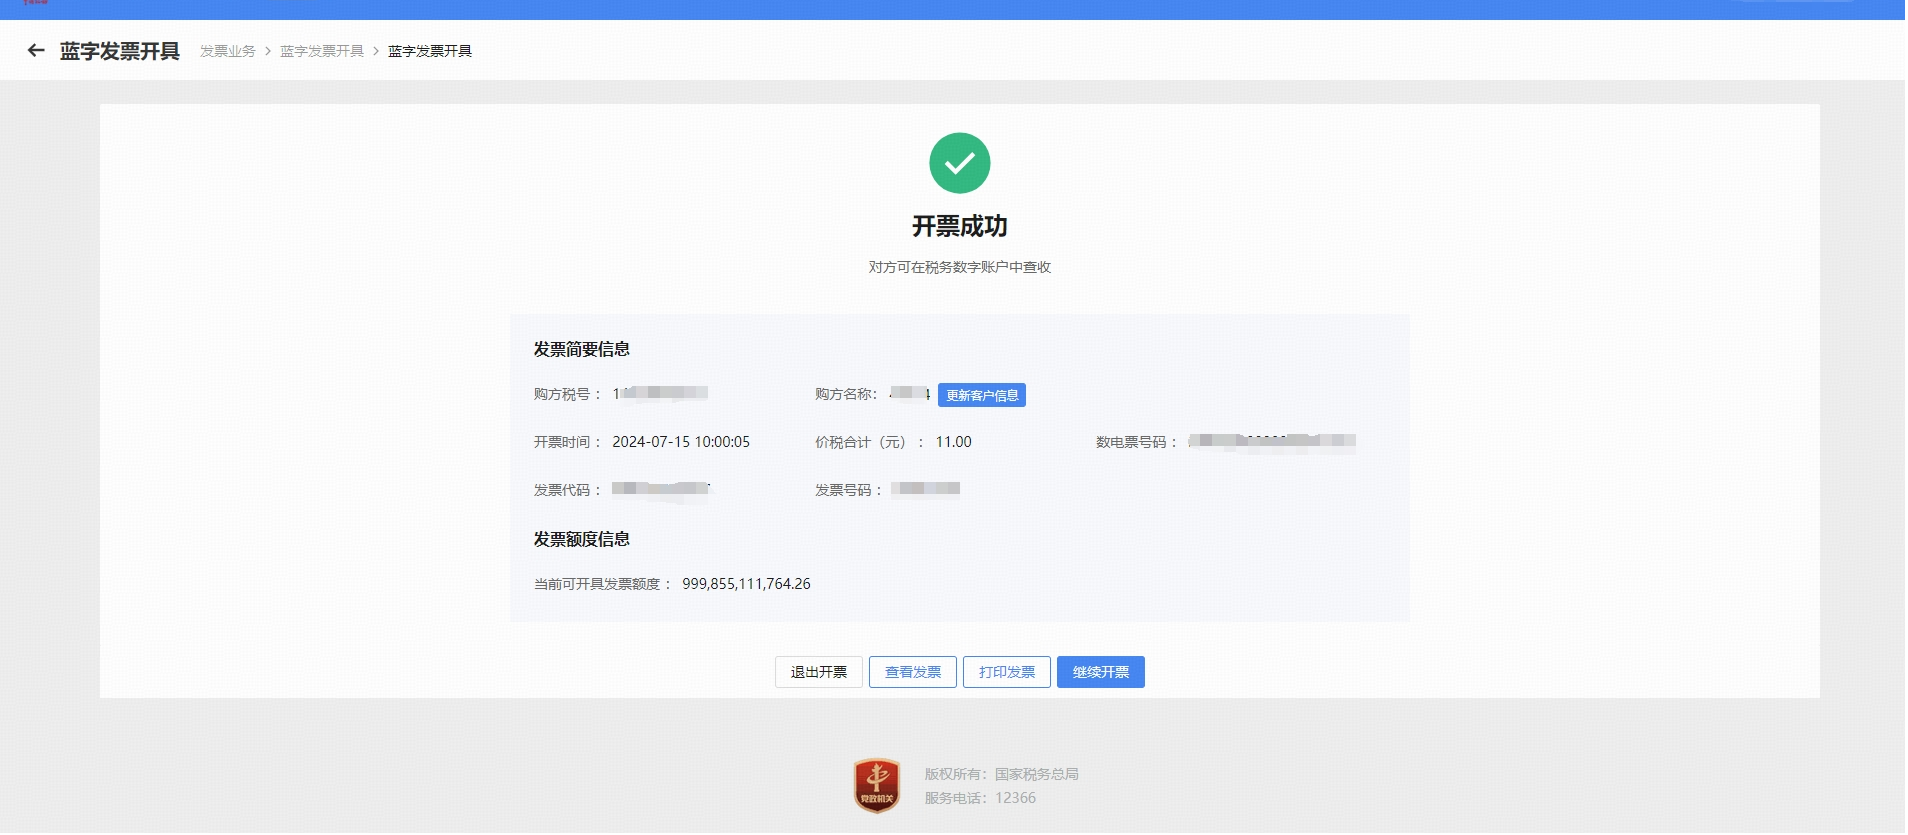
Task: Continue invoicing with 继续开票 button
Action: click(1100, 672)
